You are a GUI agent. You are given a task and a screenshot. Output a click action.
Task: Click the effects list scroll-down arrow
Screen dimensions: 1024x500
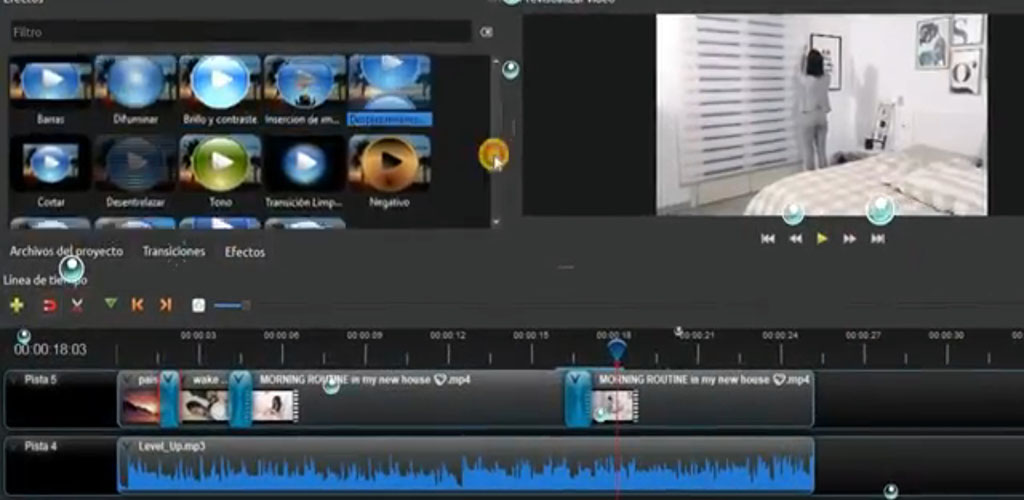point(496,222)
